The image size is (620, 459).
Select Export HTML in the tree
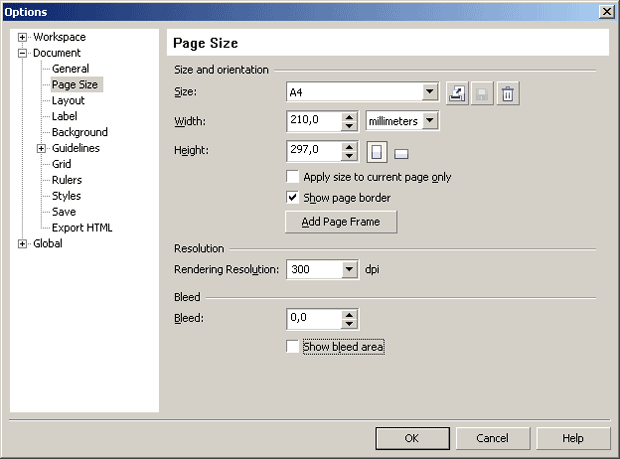tap(82, 228)
